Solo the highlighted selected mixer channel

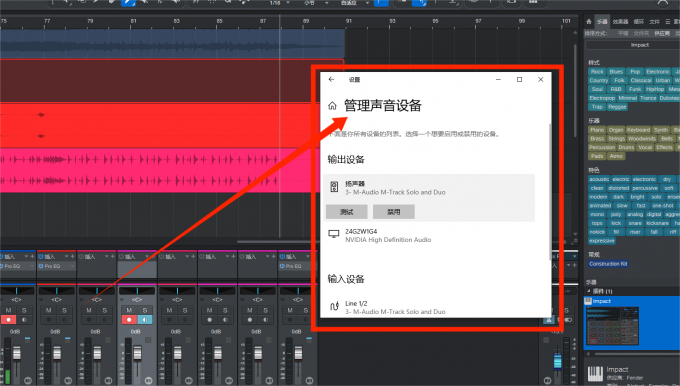click(144, 310)
